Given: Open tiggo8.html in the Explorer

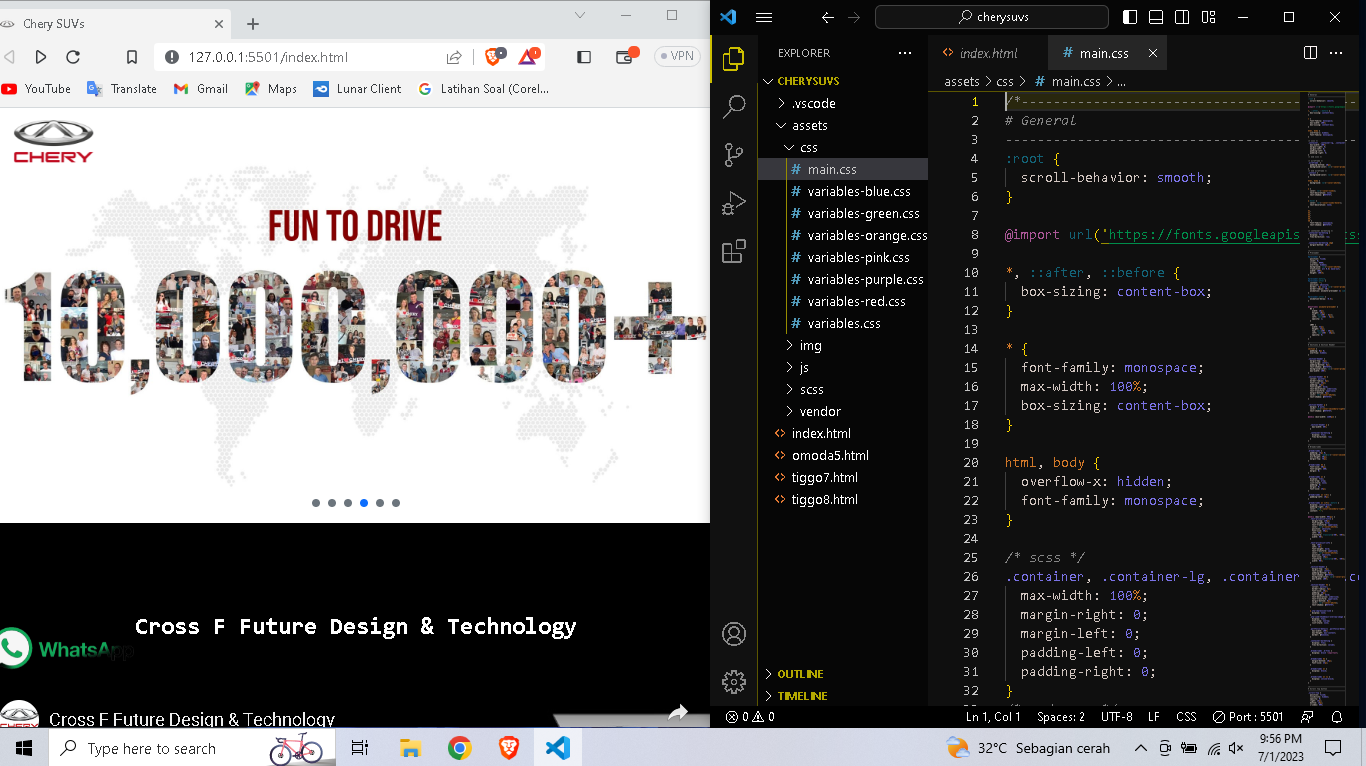Looking at the screenshot, I should pos(843,499).
